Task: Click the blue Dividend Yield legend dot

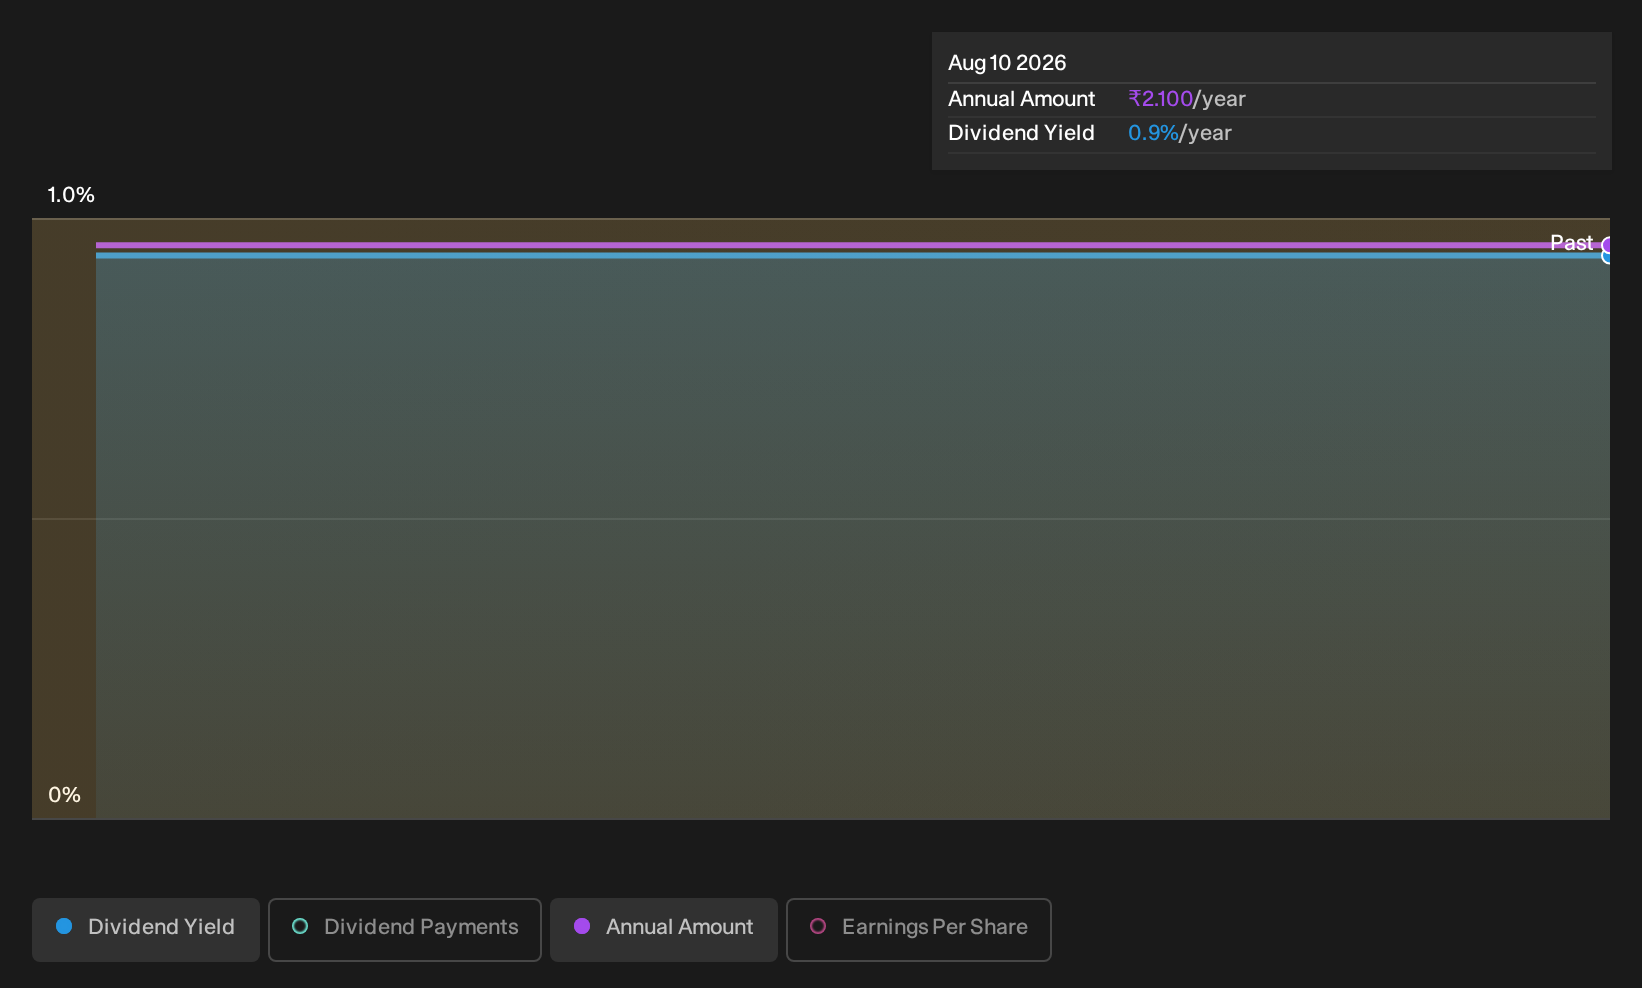Action: (x=64, y=927)
